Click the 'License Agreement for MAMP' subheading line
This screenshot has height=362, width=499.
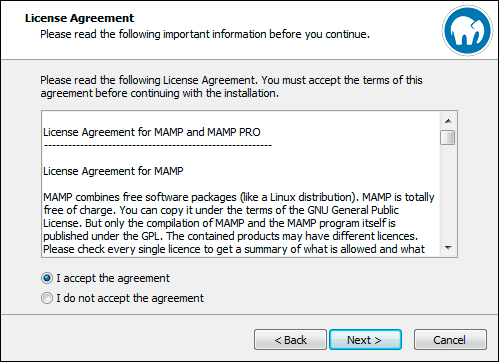click(x=113, y=171)
